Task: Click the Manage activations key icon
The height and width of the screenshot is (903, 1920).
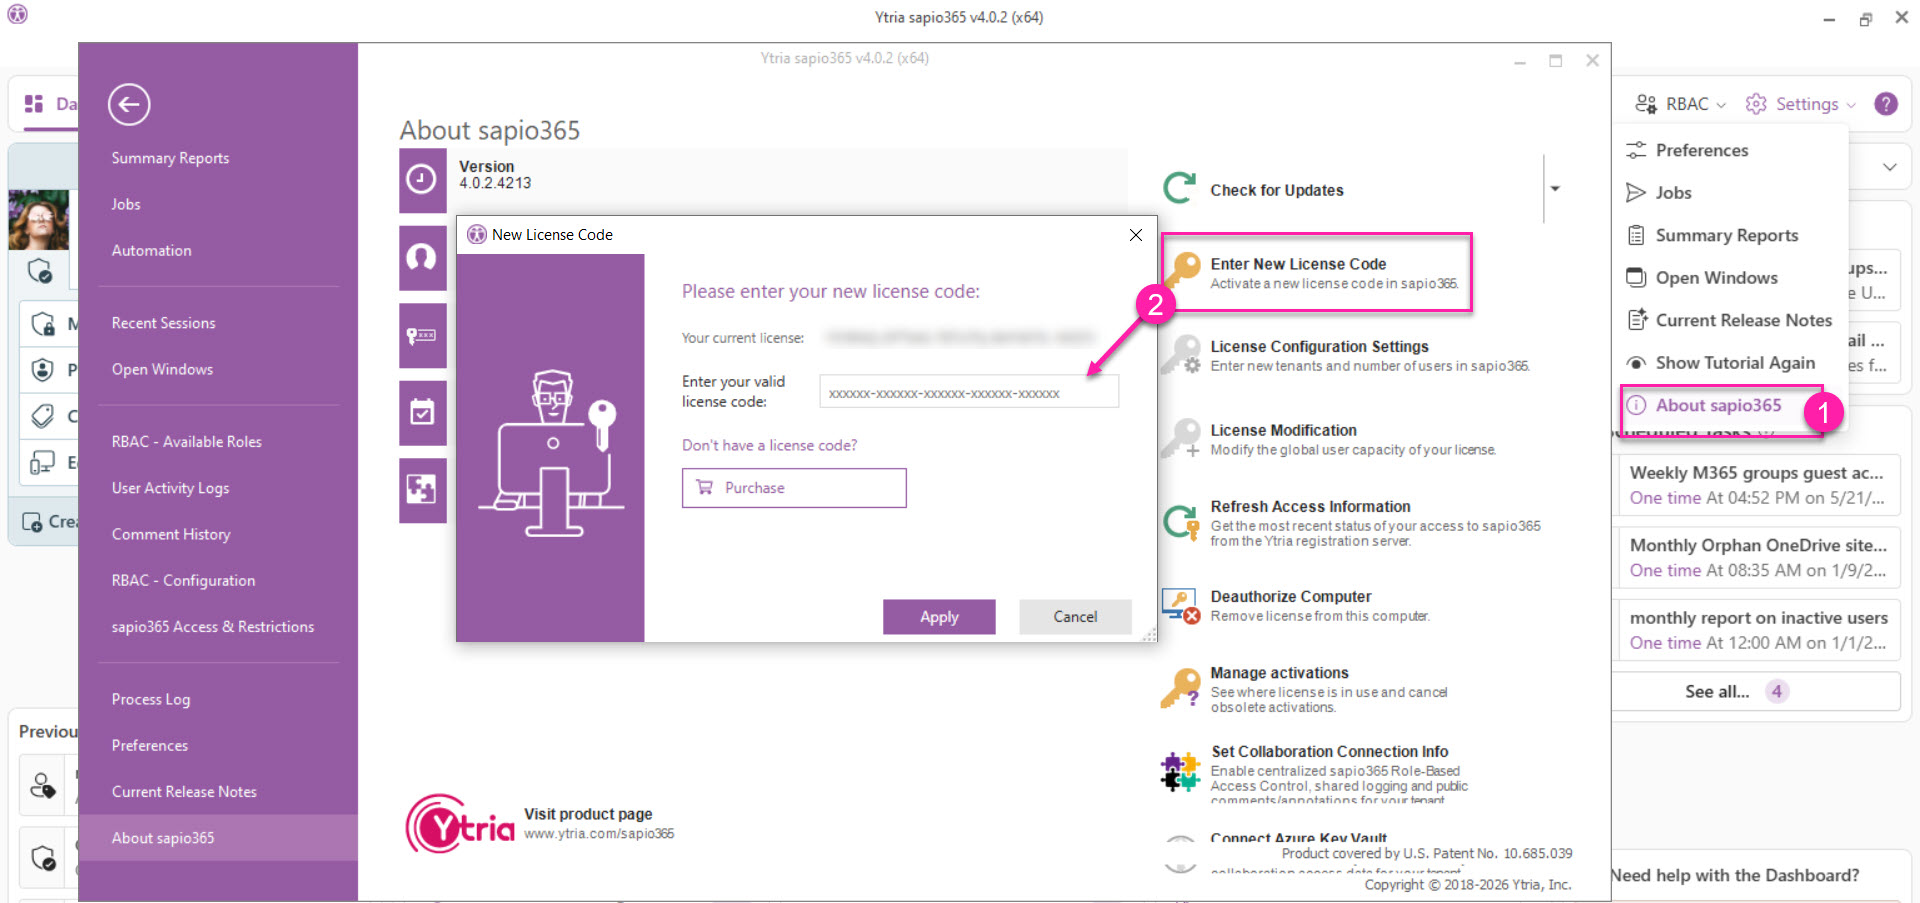Action: pyautogui.click(x=1180, y=689)
